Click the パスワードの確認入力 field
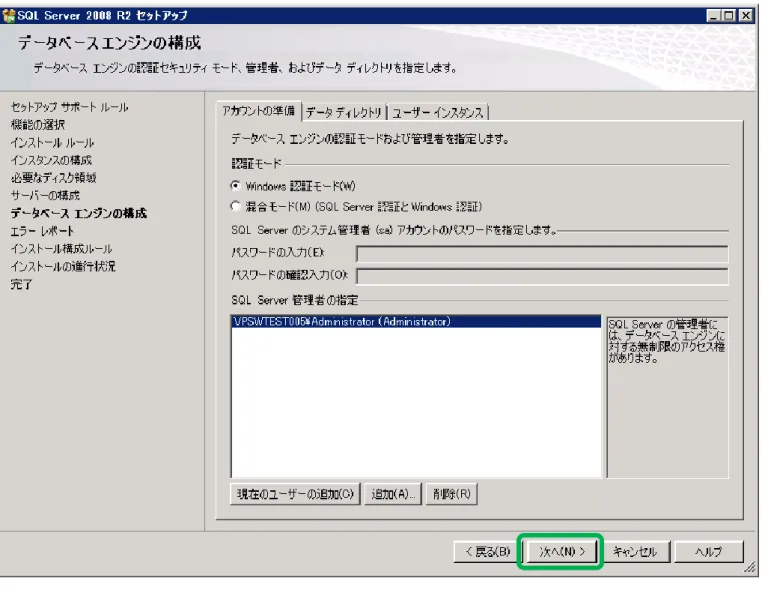This screenshot has width=768, height=590. [x=542, y=276]
